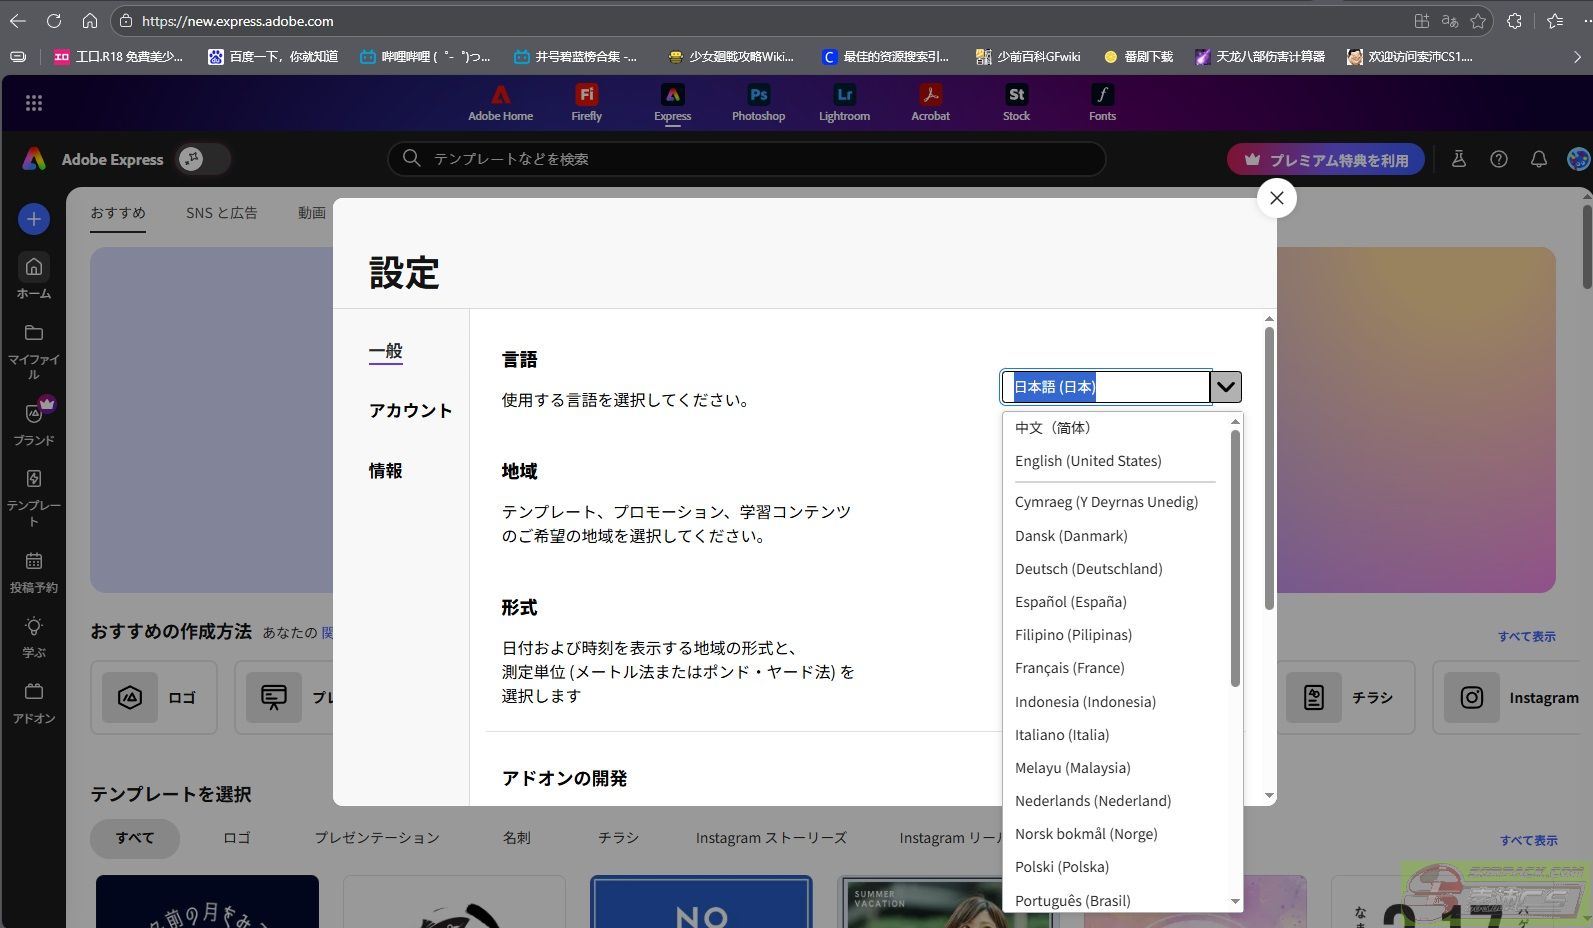Select English (United States) from language list
The height and width of the screenshot is (928, 1593).
1088,461
